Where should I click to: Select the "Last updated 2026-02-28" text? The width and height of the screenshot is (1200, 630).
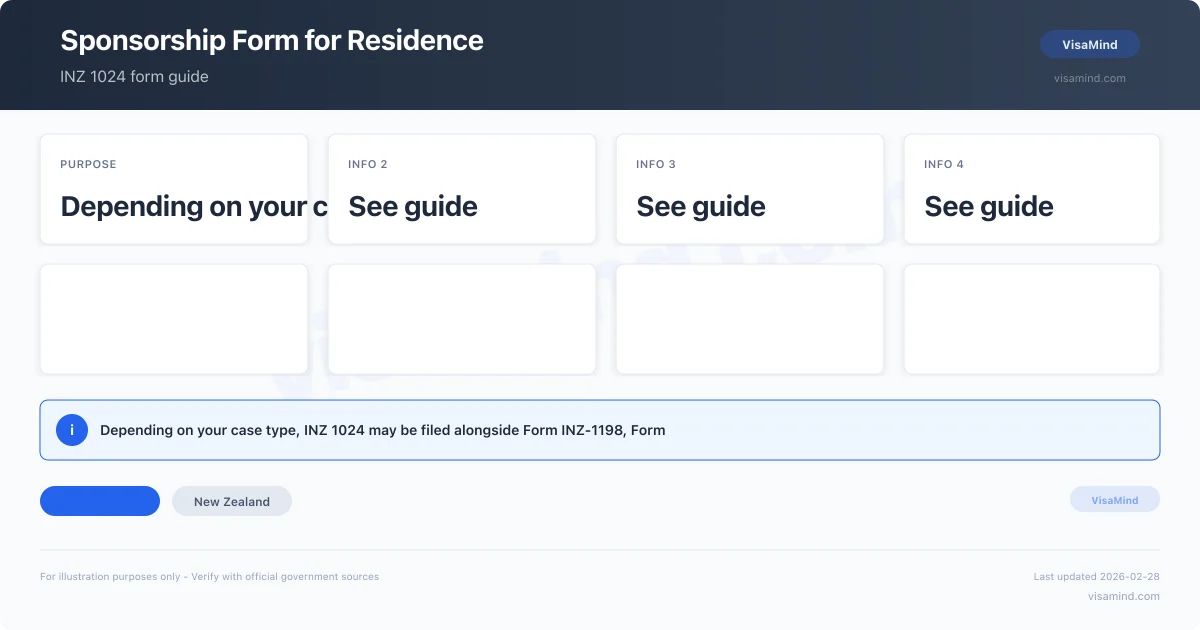1097,576
